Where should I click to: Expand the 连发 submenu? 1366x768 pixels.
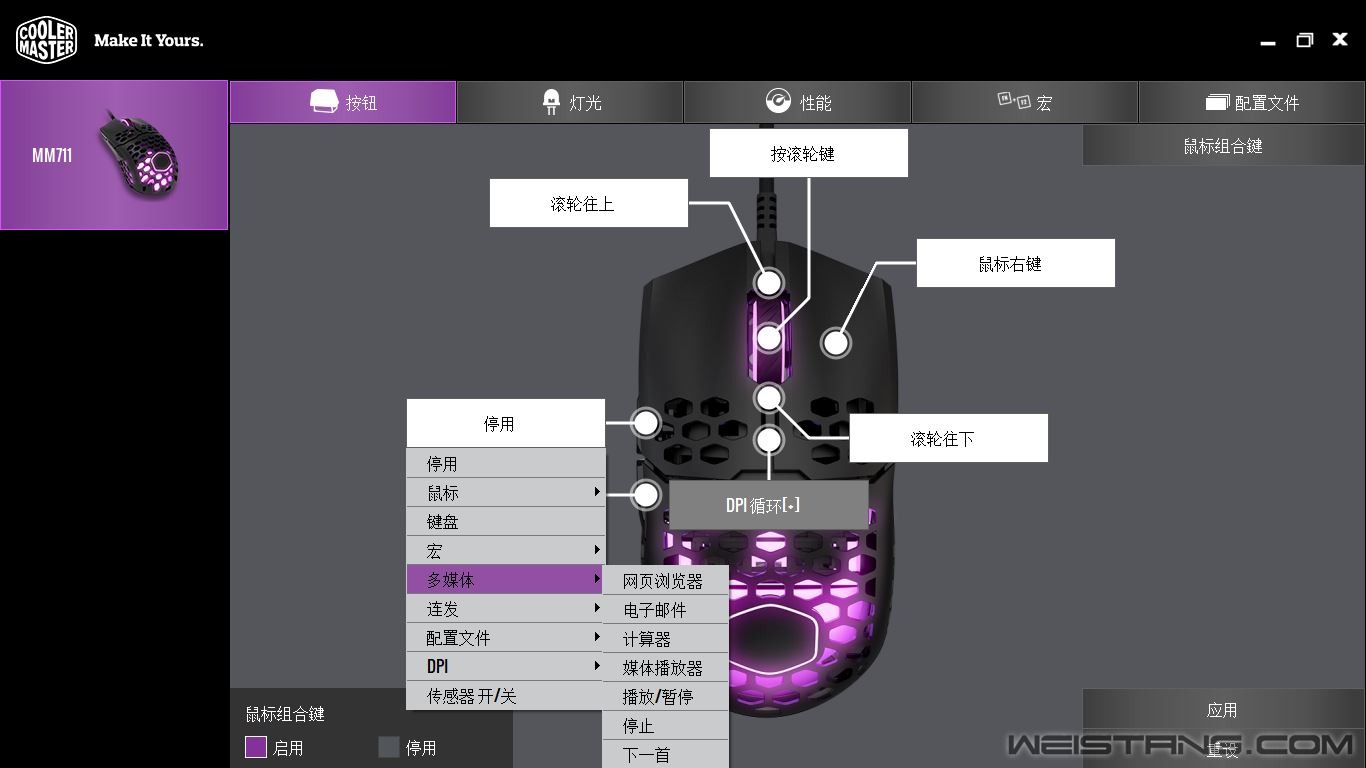click(x=506, y=608)
